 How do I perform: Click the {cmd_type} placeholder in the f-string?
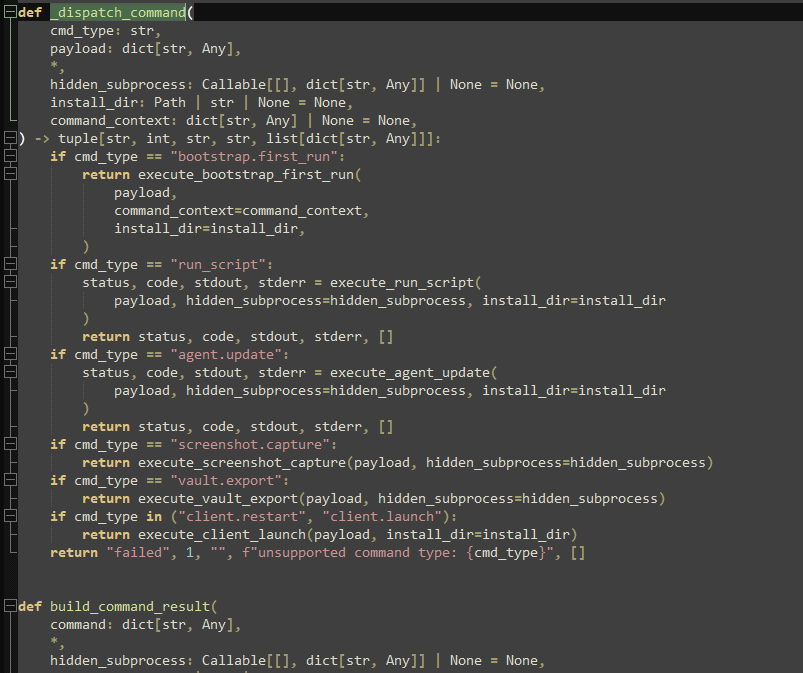(x=506, y=553)
